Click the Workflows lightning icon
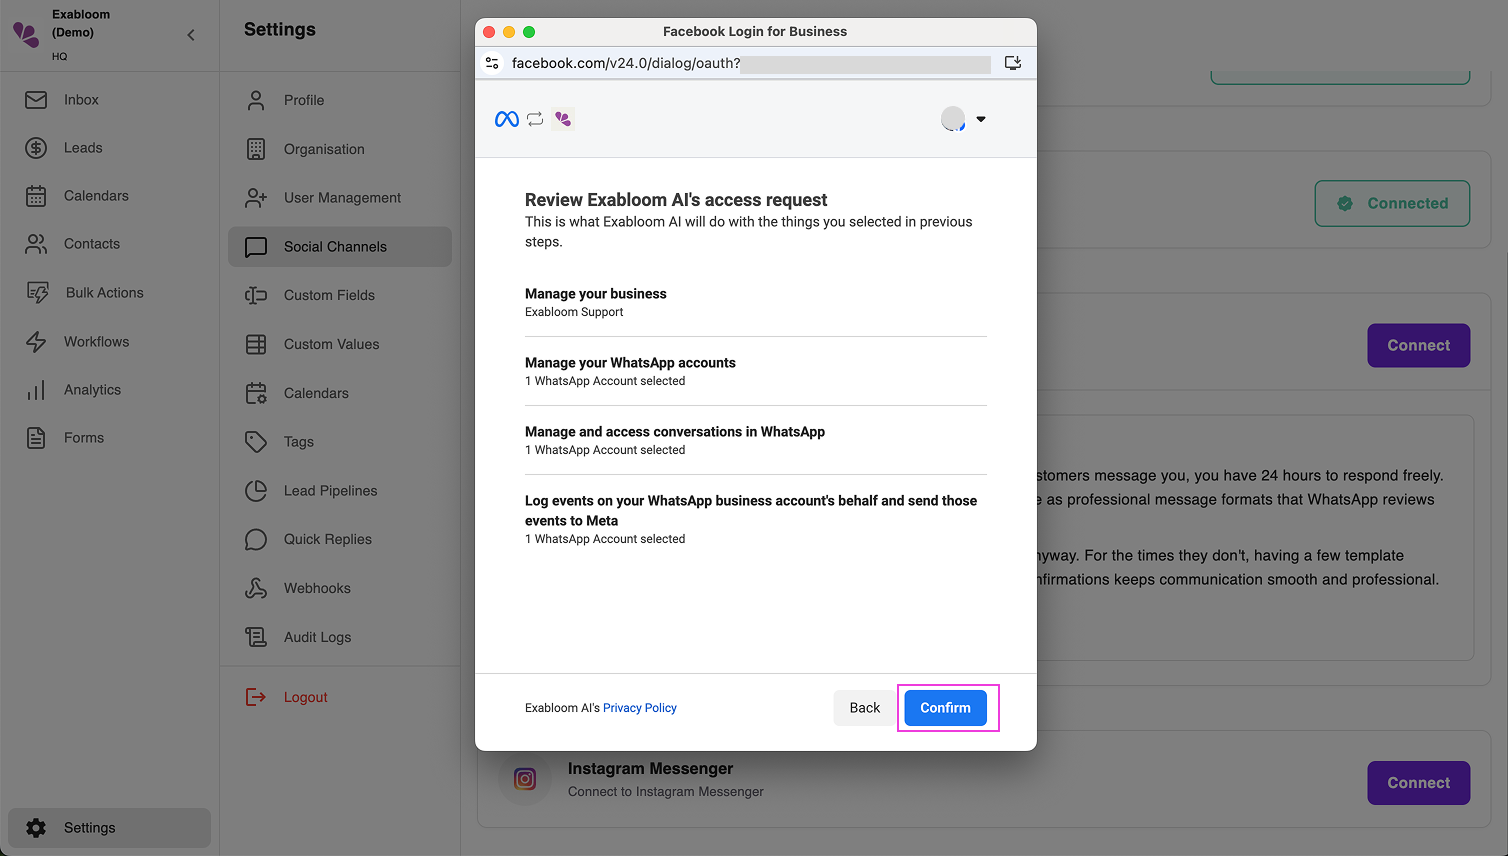The width and height of the screenshot is (1508, 856). pos(36,341)
